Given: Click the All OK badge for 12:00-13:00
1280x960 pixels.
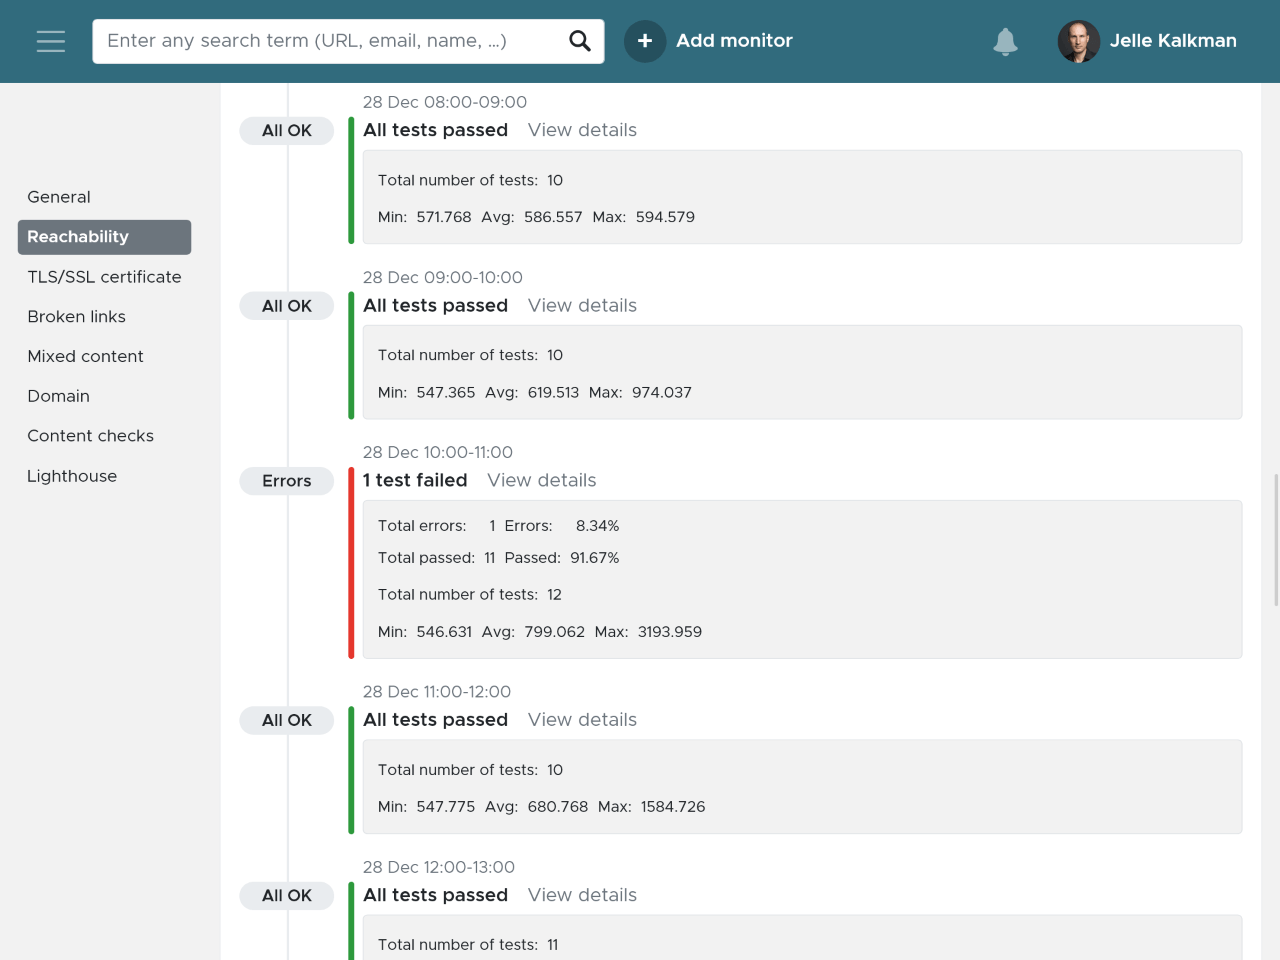Looking at the screenshot, I should (287, 896).
